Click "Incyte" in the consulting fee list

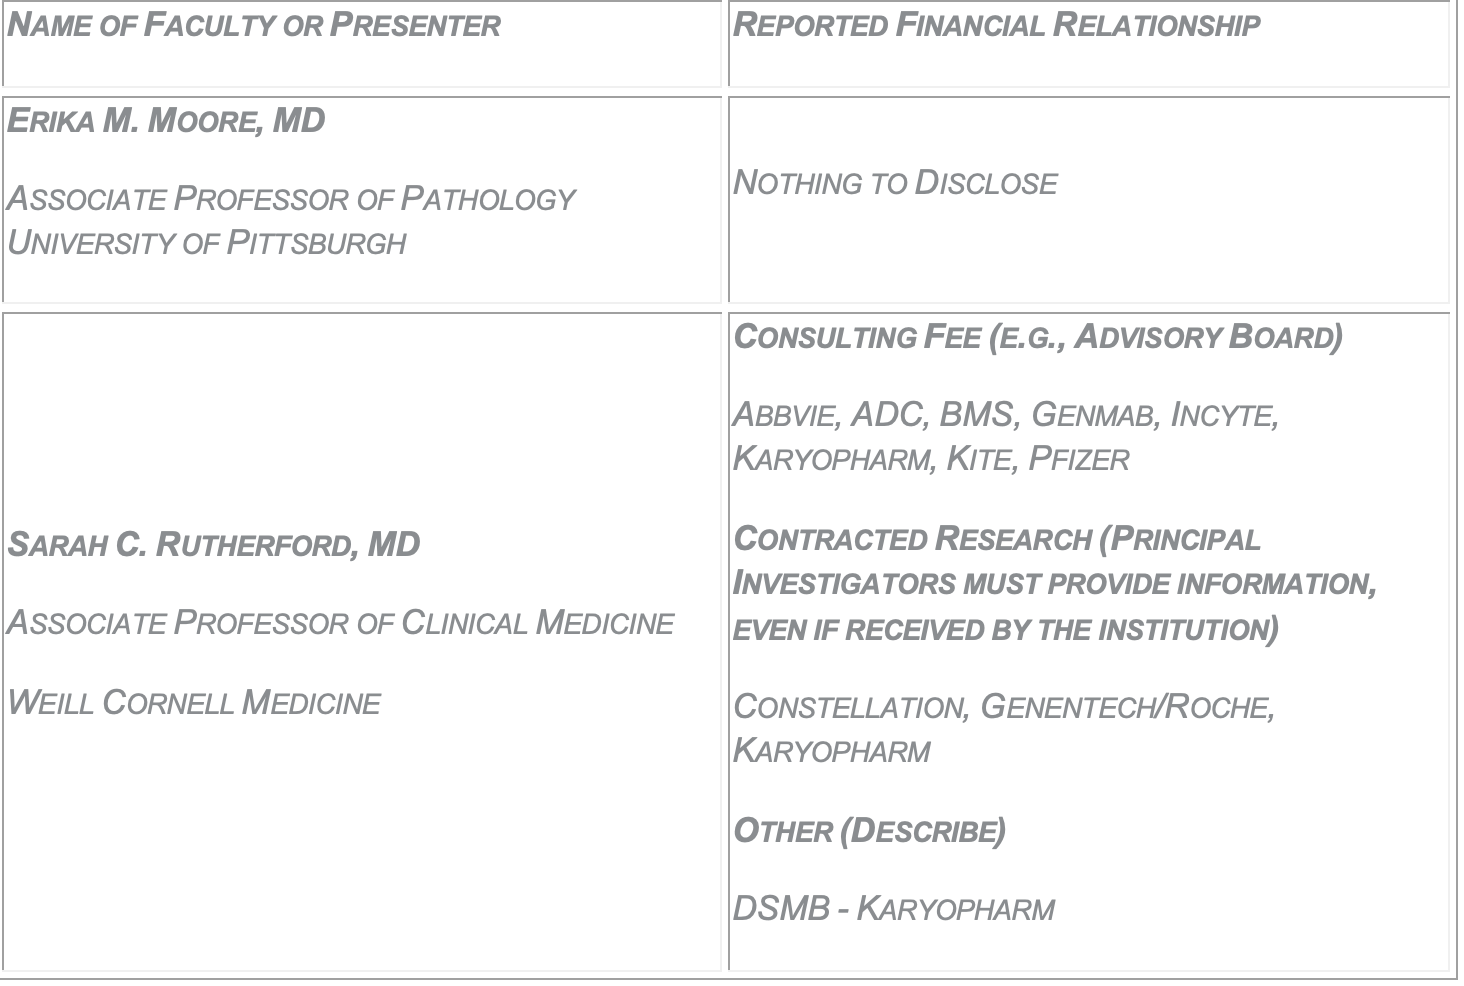pos(1223,414)
